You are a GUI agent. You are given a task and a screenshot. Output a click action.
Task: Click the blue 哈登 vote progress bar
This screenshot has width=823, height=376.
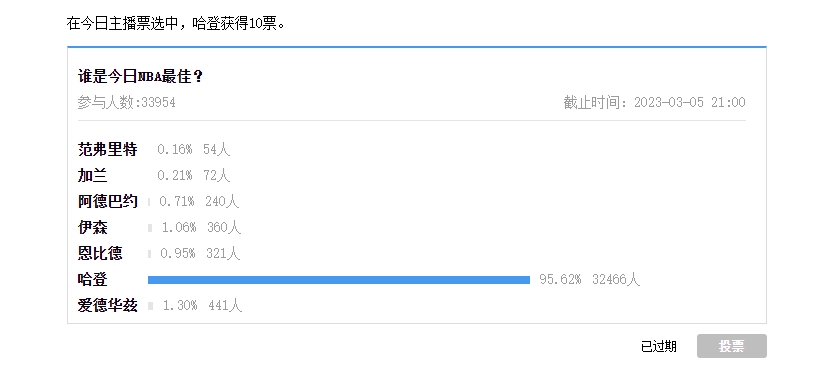point(339,280)
